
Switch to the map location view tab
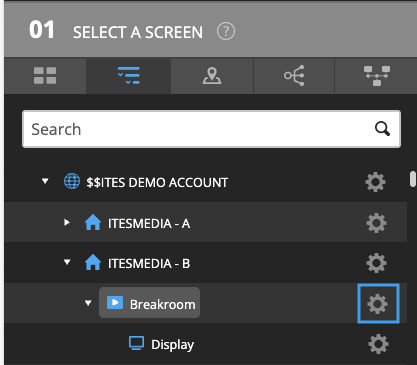coord(212,76)
